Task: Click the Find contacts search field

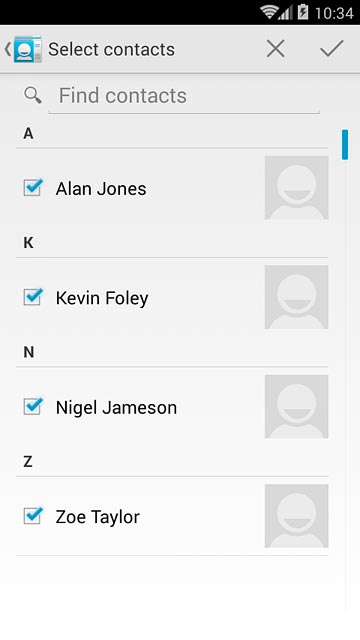Action: coord(184,96)
